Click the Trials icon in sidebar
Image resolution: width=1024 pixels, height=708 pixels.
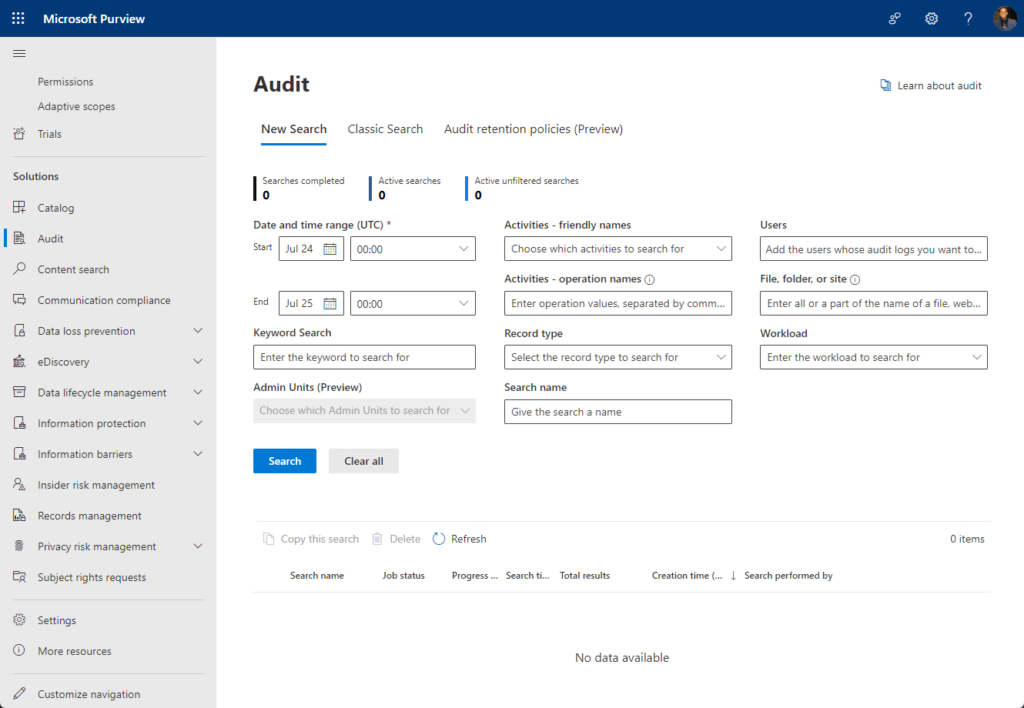[19, 134]
